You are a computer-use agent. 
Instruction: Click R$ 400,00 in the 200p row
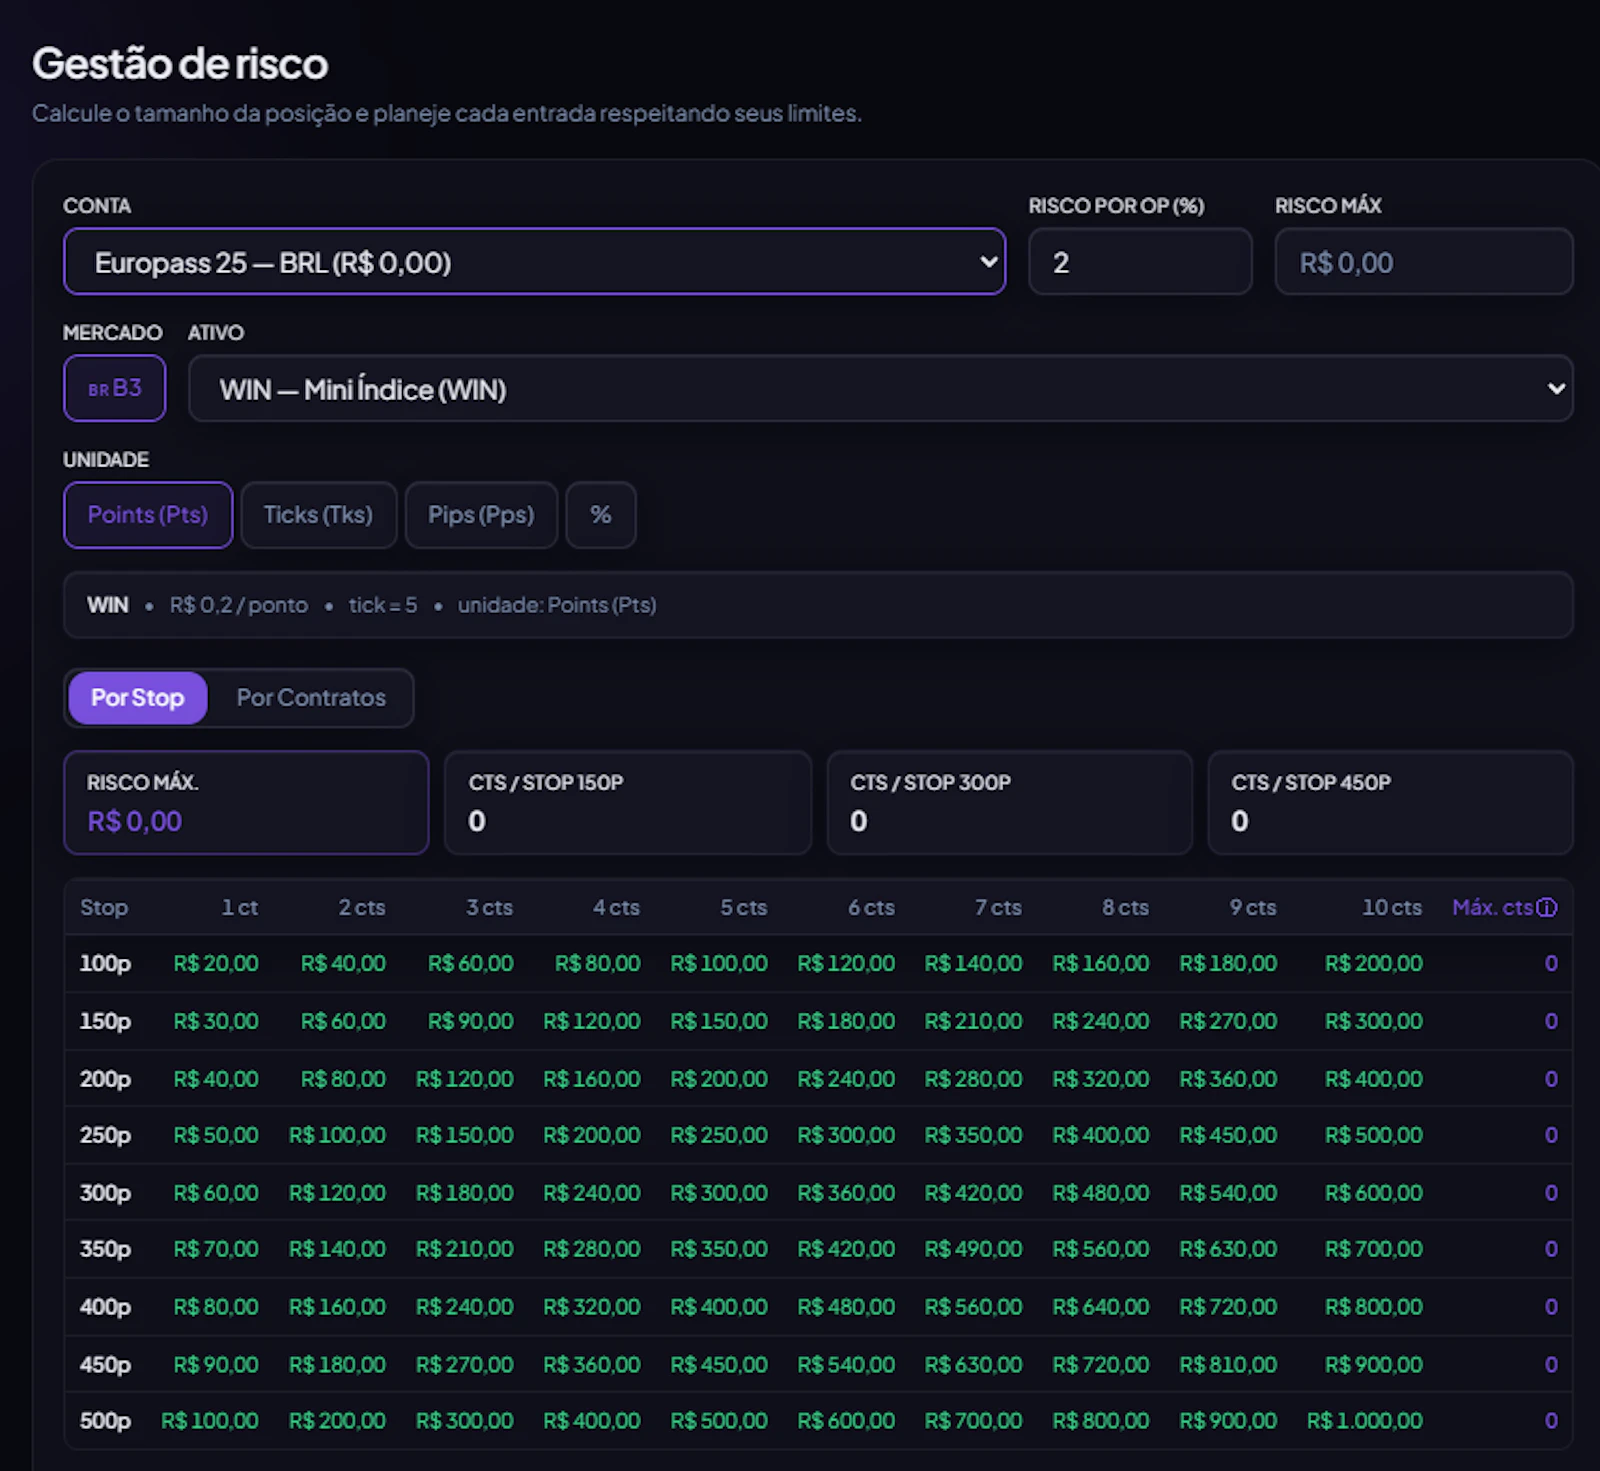[x=1374, y=1080]
